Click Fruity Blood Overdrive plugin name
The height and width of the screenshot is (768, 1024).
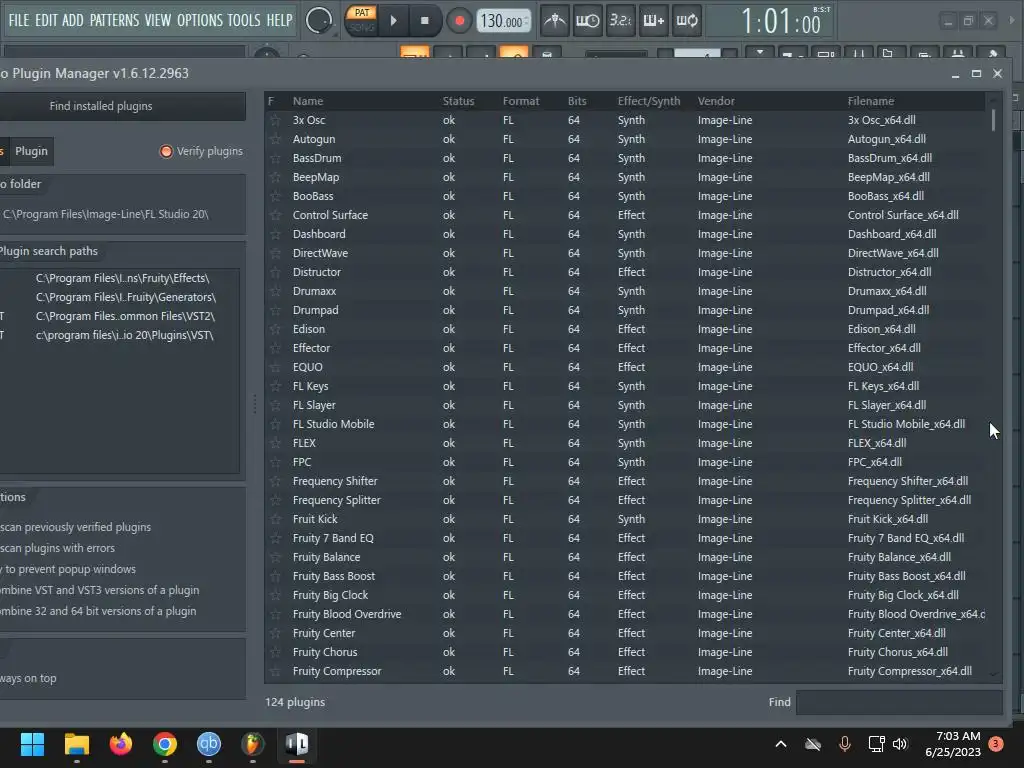pyautogui.click(x=347, y=614)
